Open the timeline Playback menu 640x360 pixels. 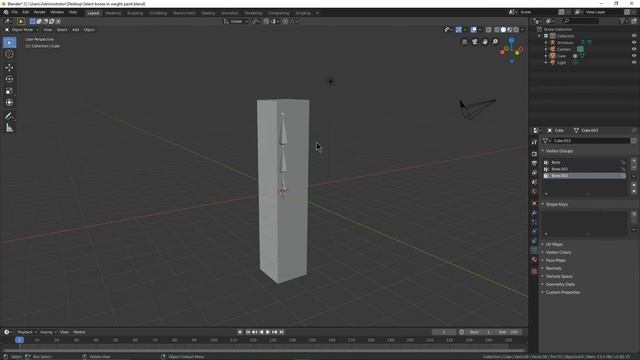pos(27,332)
